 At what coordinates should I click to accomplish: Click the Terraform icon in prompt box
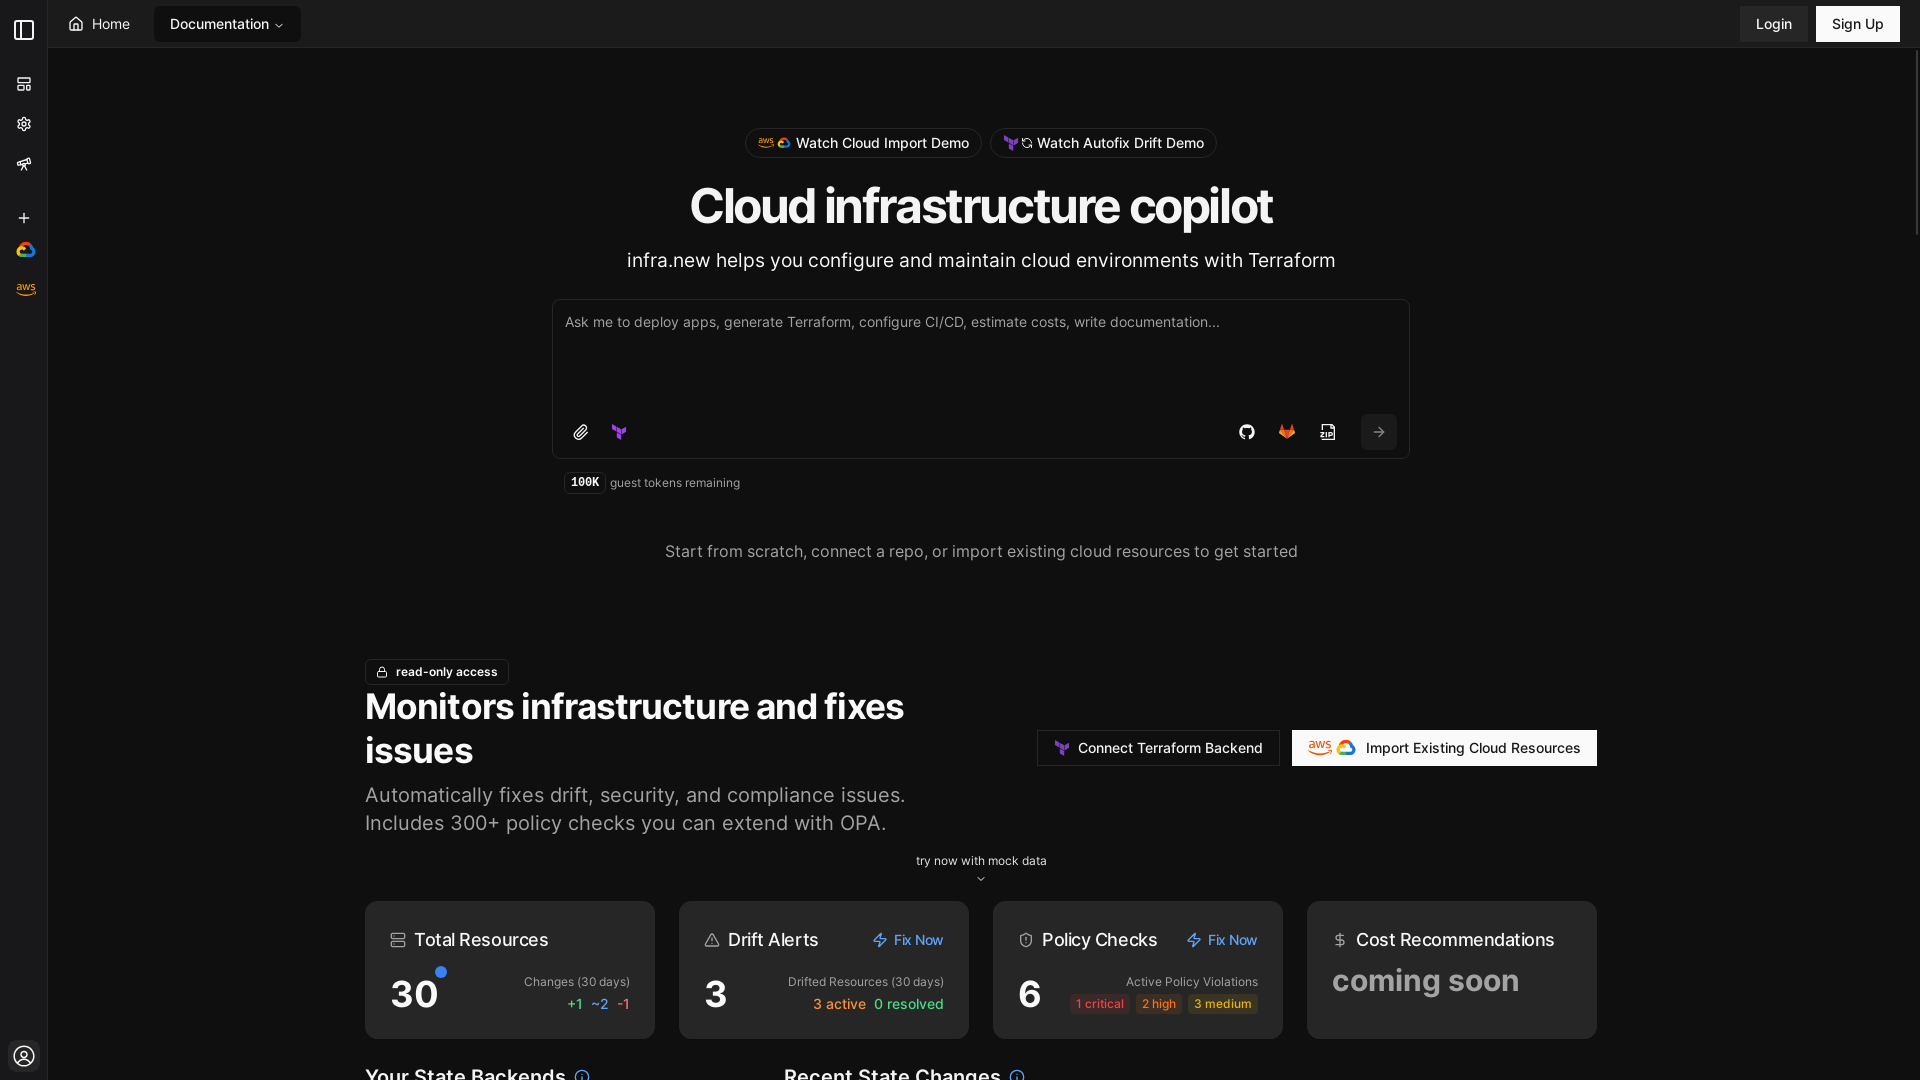point(619,432)
